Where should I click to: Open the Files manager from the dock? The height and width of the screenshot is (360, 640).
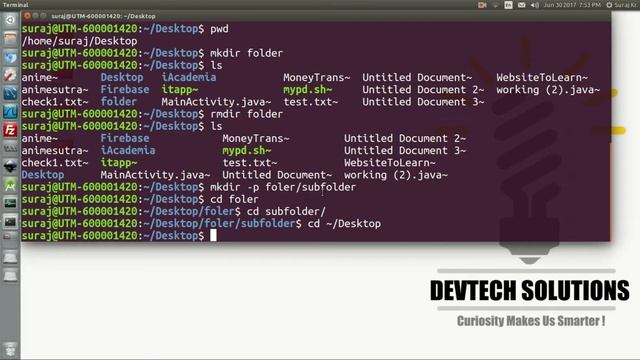[x=10, y=39]
